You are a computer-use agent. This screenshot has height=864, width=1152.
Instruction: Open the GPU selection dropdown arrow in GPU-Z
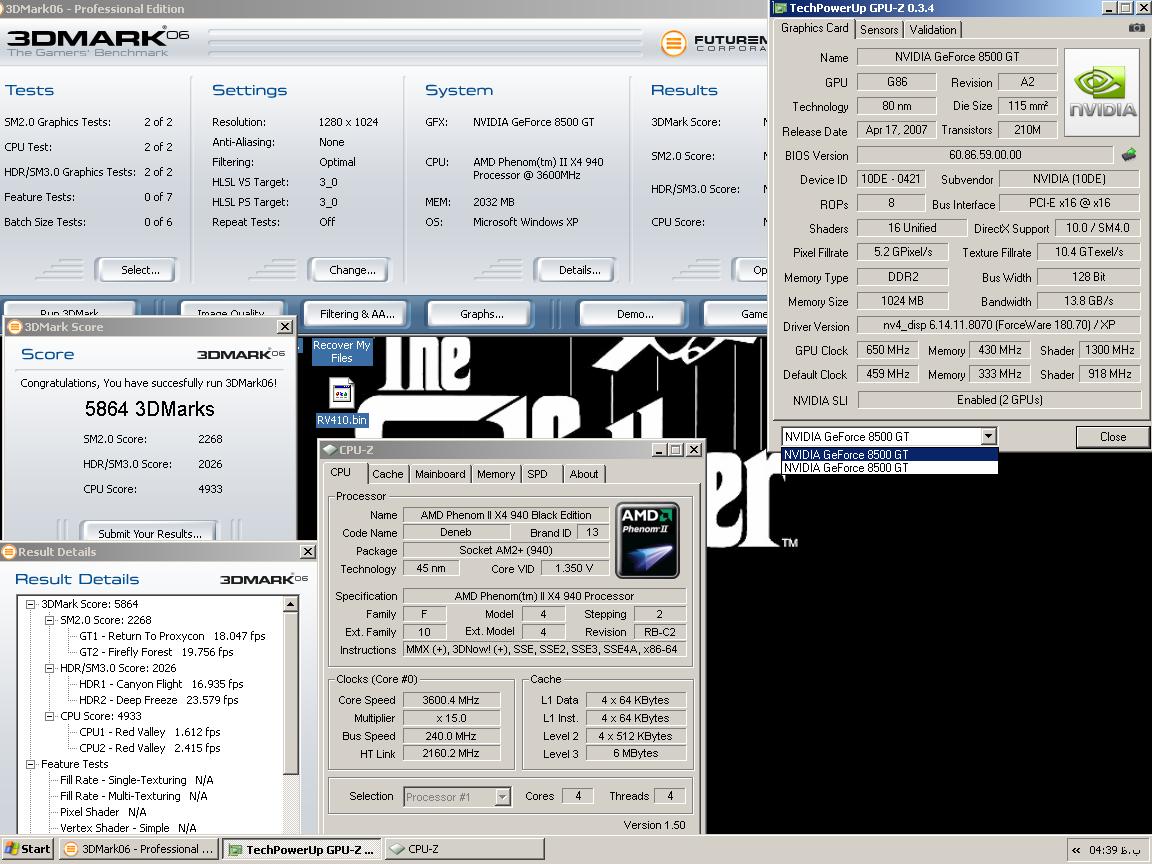(x=989, y=436)
